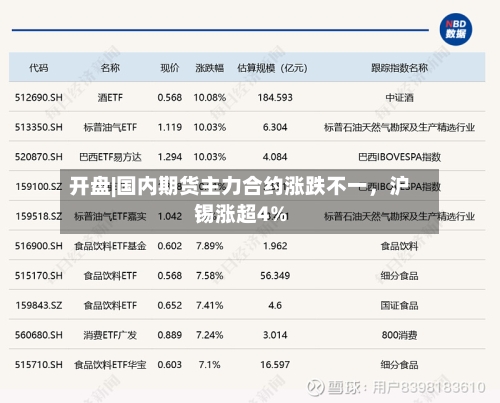Click the 代码 column header
Viewport: 500px width, 403px height.
tap(39, 68)
